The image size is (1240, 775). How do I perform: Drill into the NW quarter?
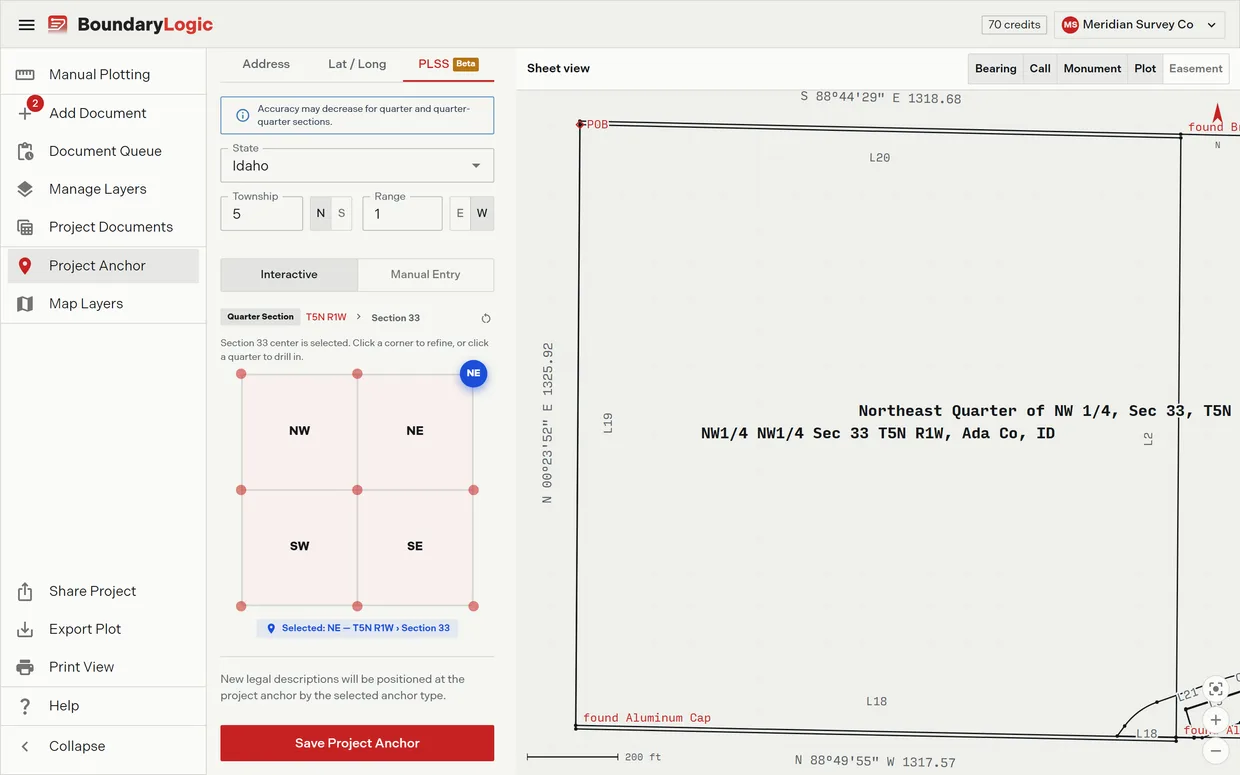[x=299, y=431]
